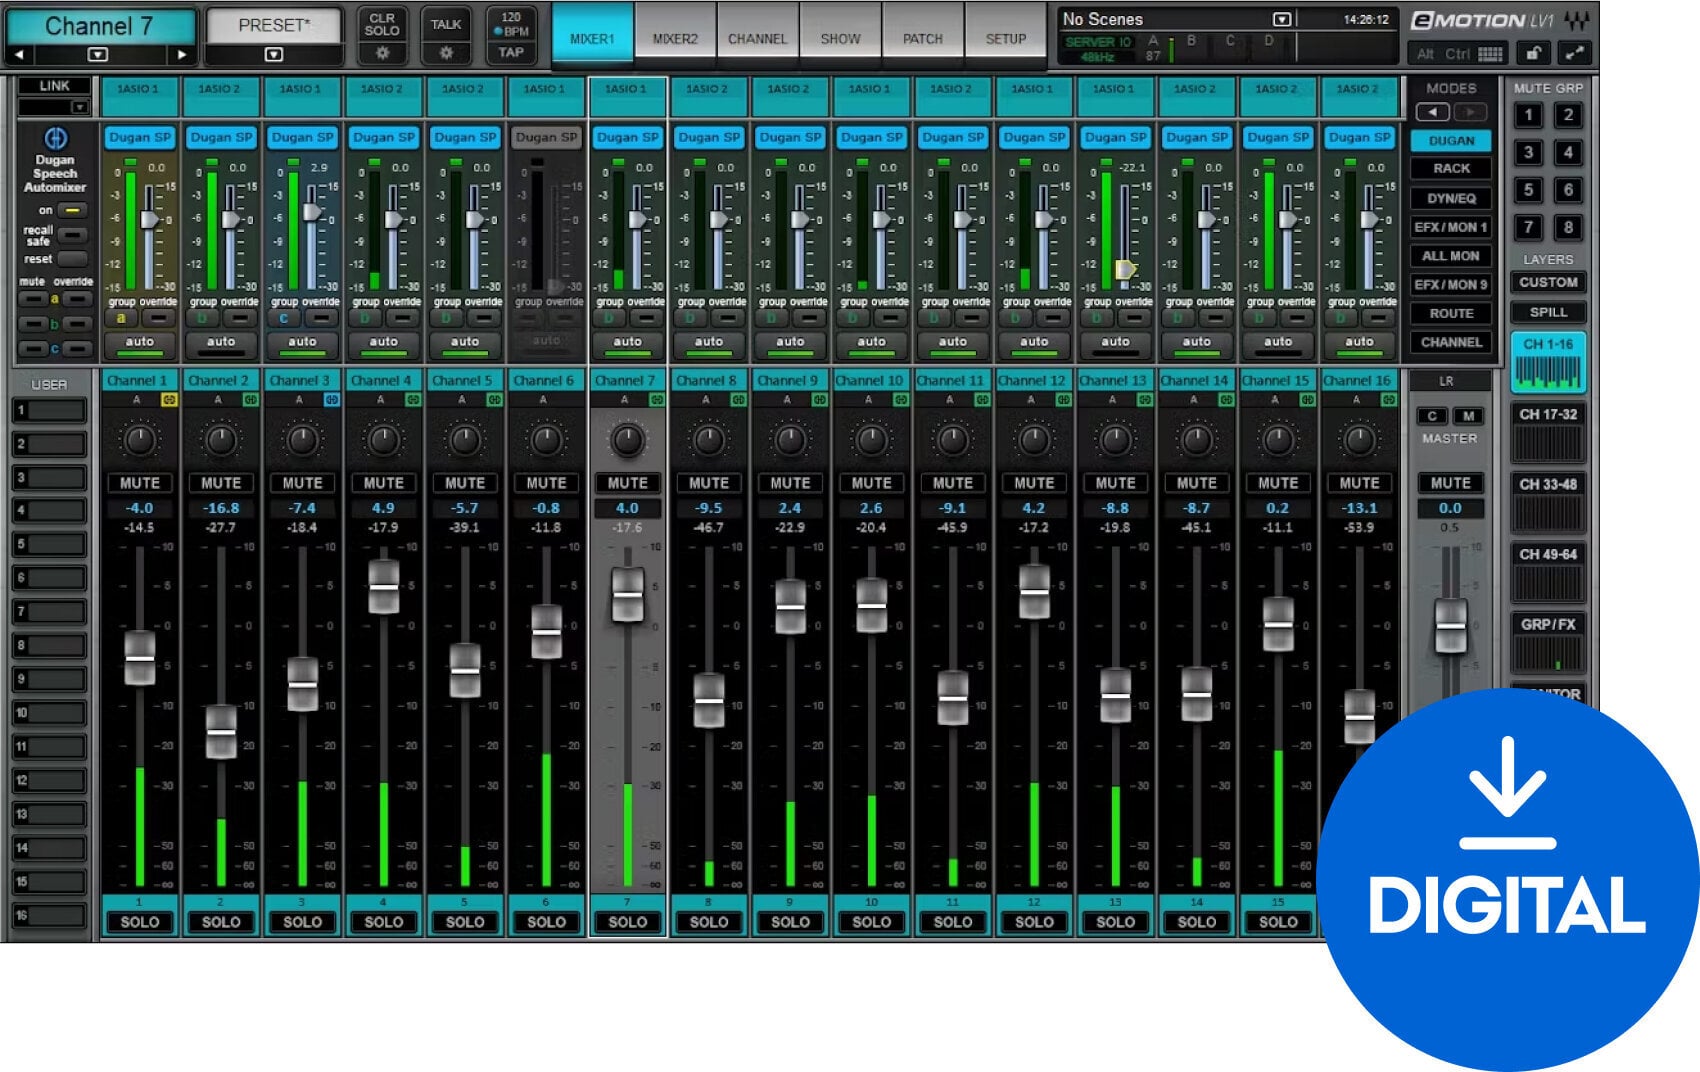This screenshot has height=1072, width=1700.
Task: Expand the PRESET dropdown menu
Action: [274, 55]
